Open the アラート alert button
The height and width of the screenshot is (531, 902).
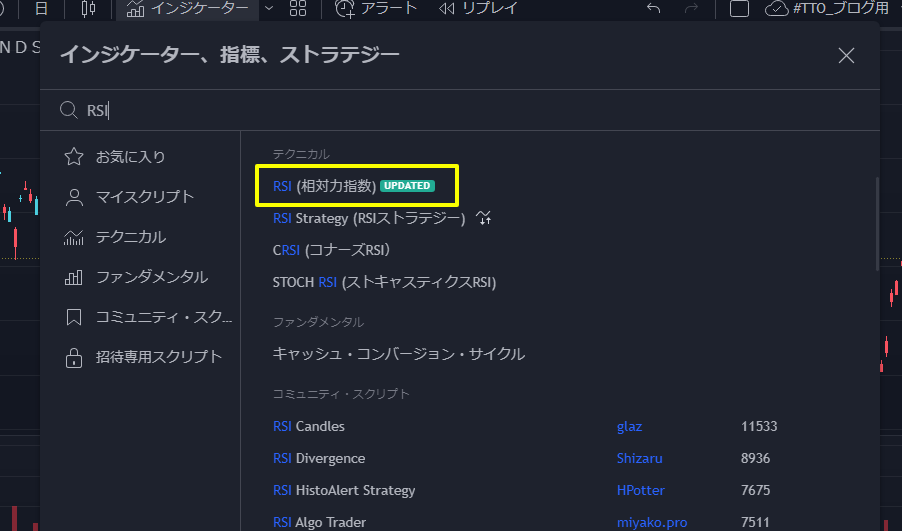(x=376, y=9)
